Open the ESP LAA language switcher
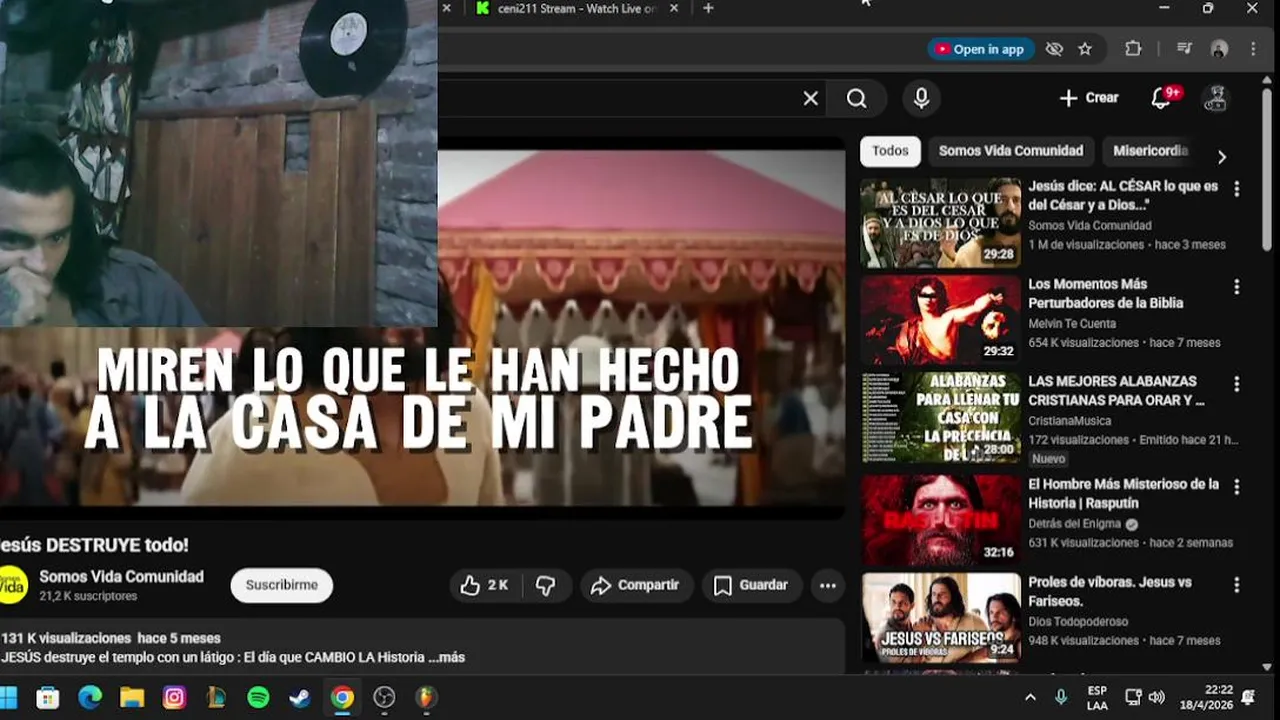Screen dimensions: 1280x720 pos(1097,697)
